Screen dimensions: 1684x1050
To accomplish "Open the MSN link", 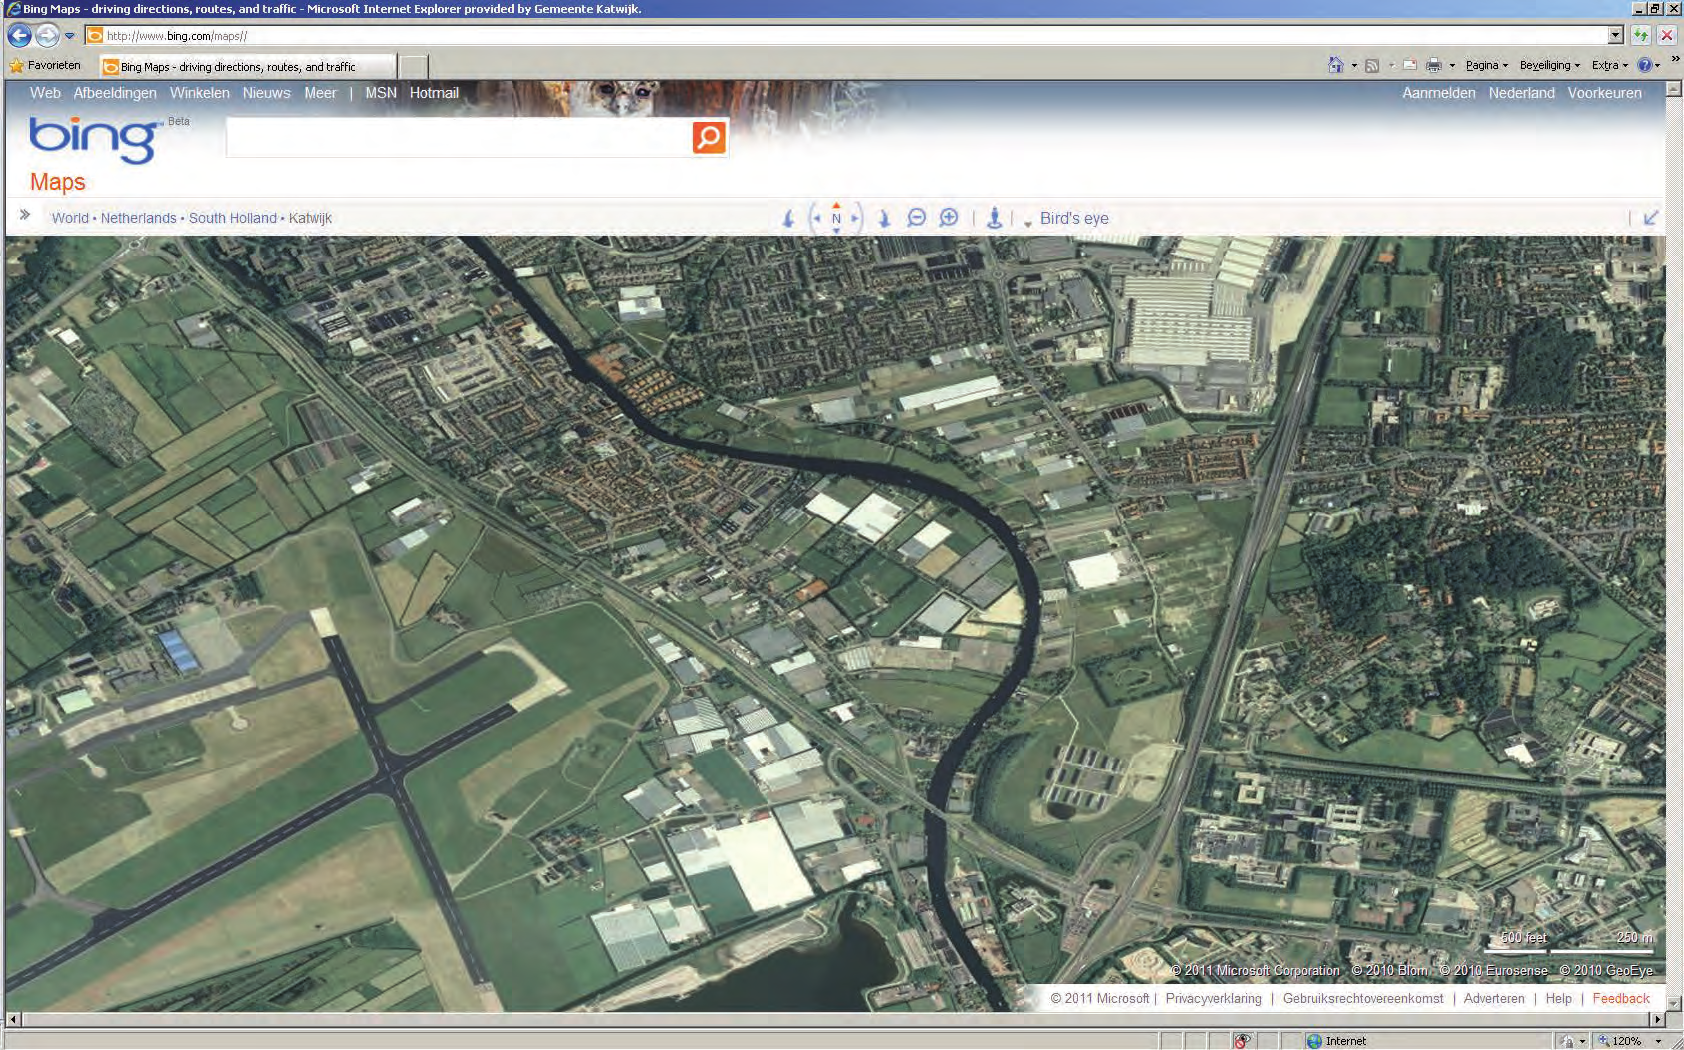I will pos(381,93).
